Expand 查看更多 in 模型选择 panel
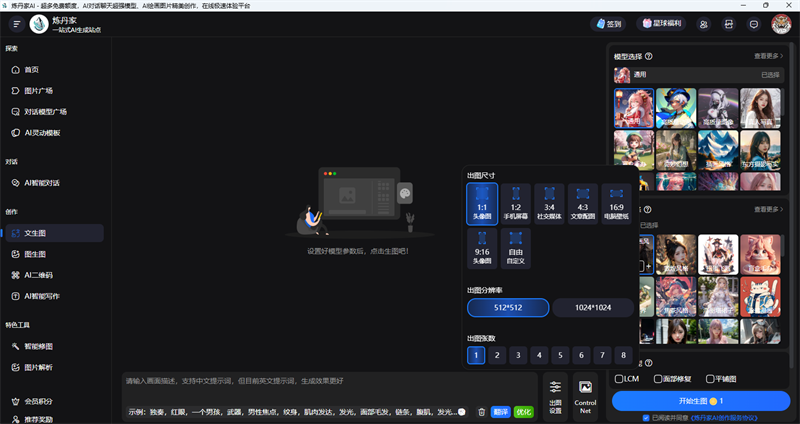800x424 pixels. point(768,56)
